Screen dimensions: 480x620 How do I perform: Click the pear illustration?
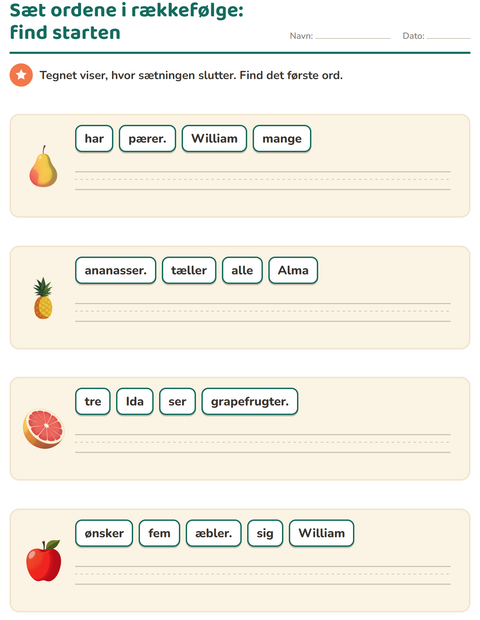click(x=43, y=166)
